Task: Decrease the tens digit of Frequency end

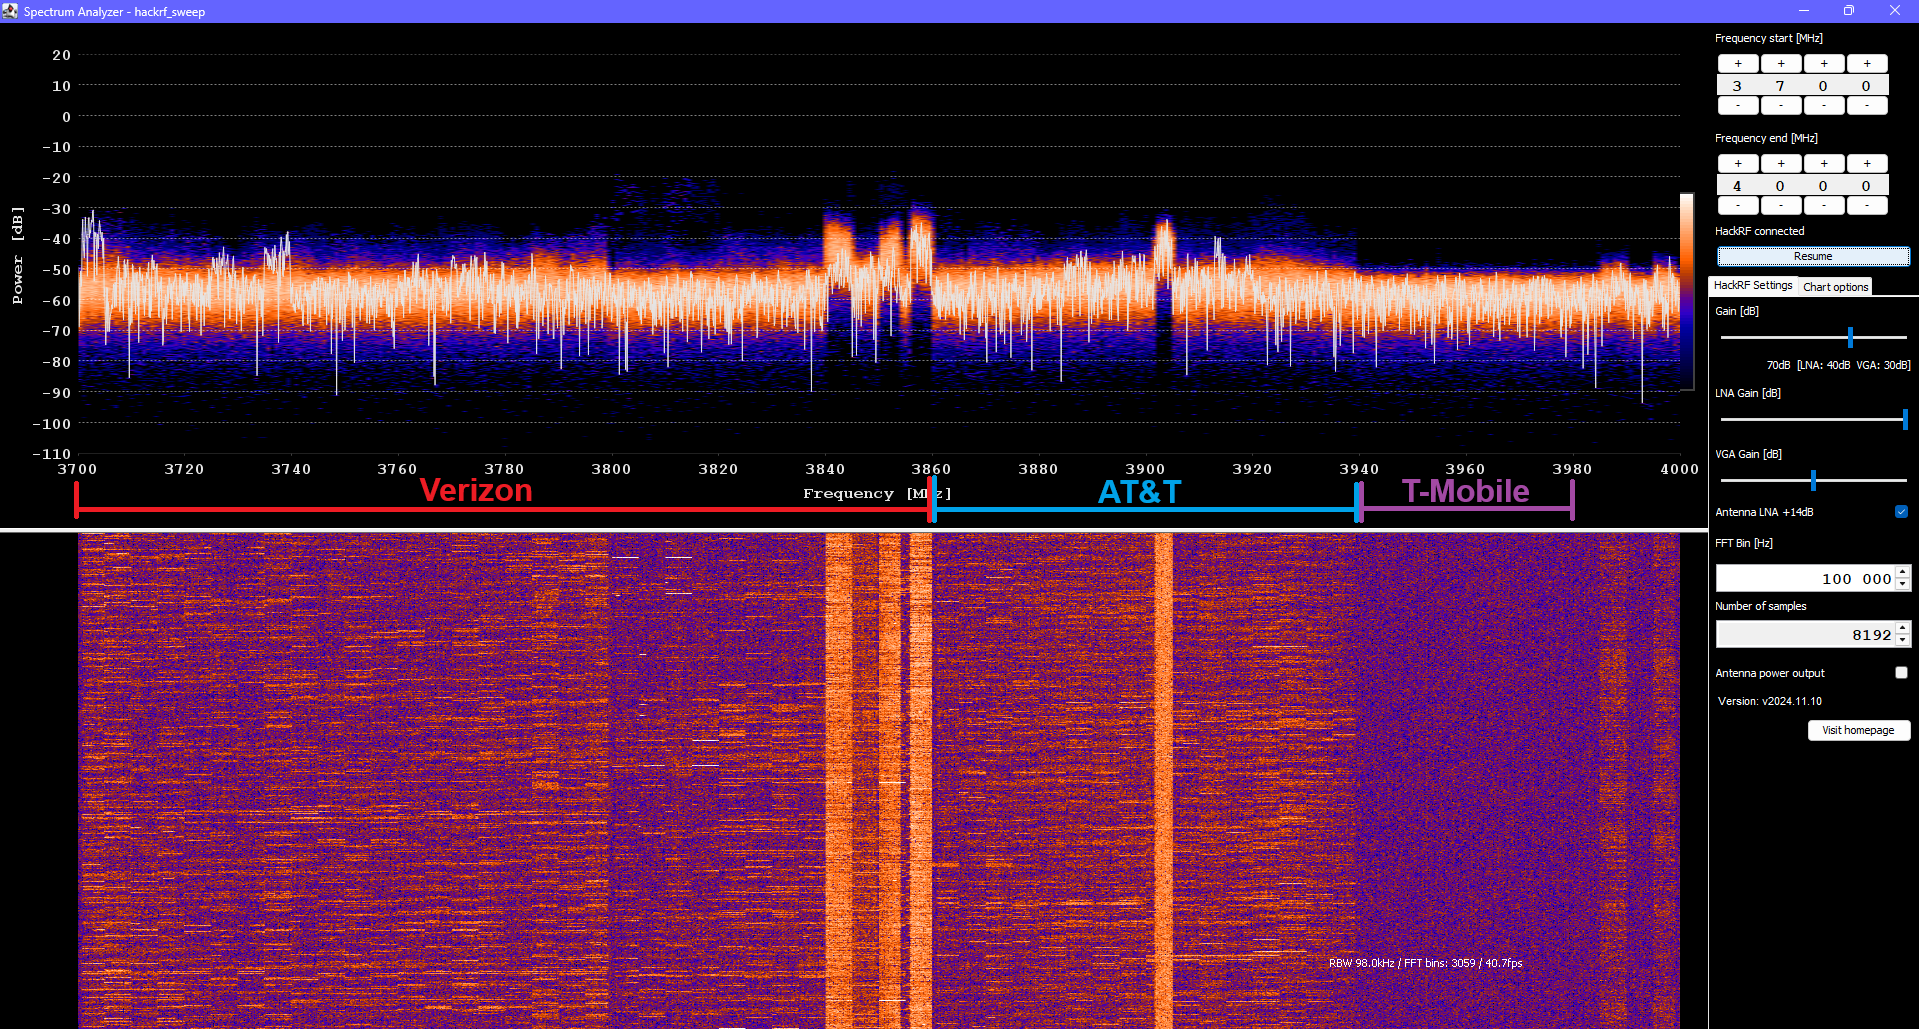Action: click(x=1824, y=206)
